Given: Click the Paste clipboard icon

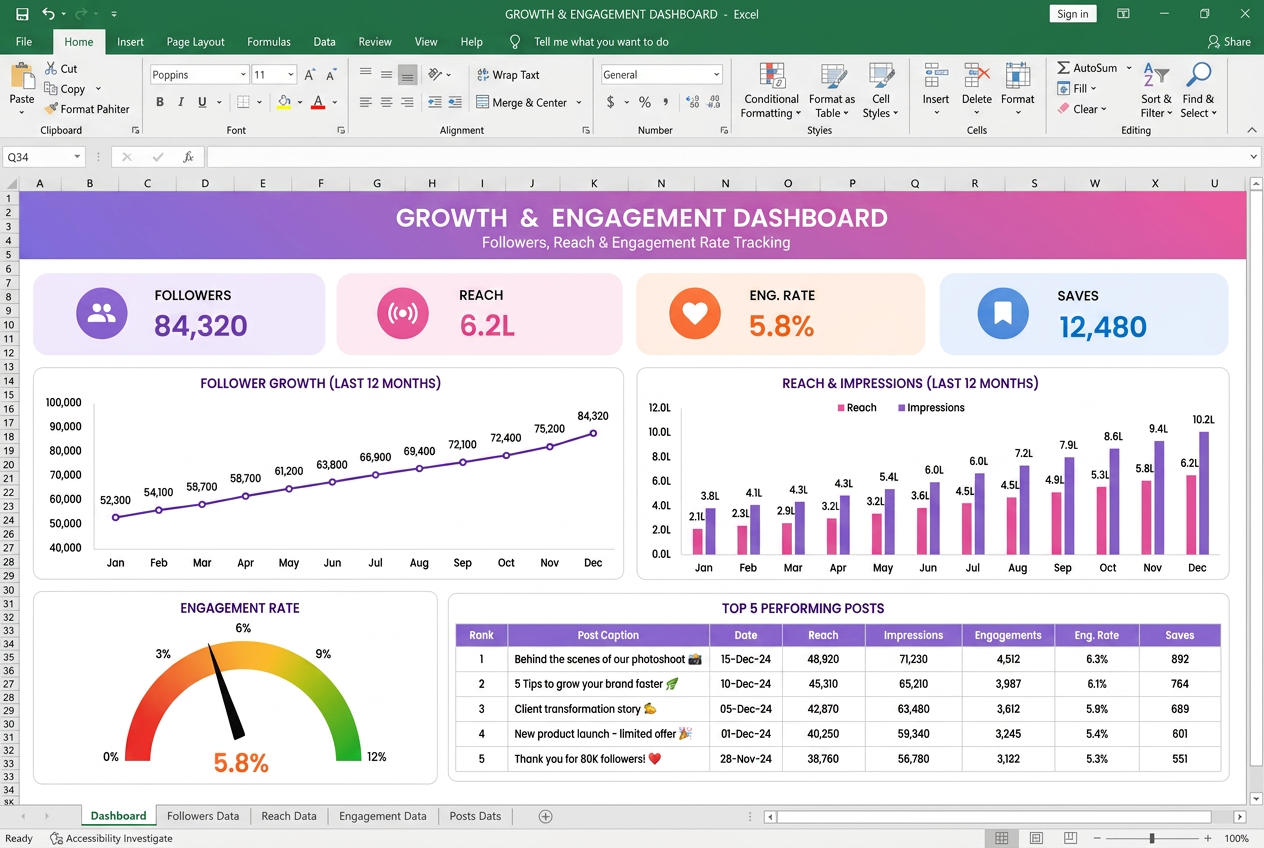Looking at the screenshot, I should pyautogui.click(x=22, y=76).
